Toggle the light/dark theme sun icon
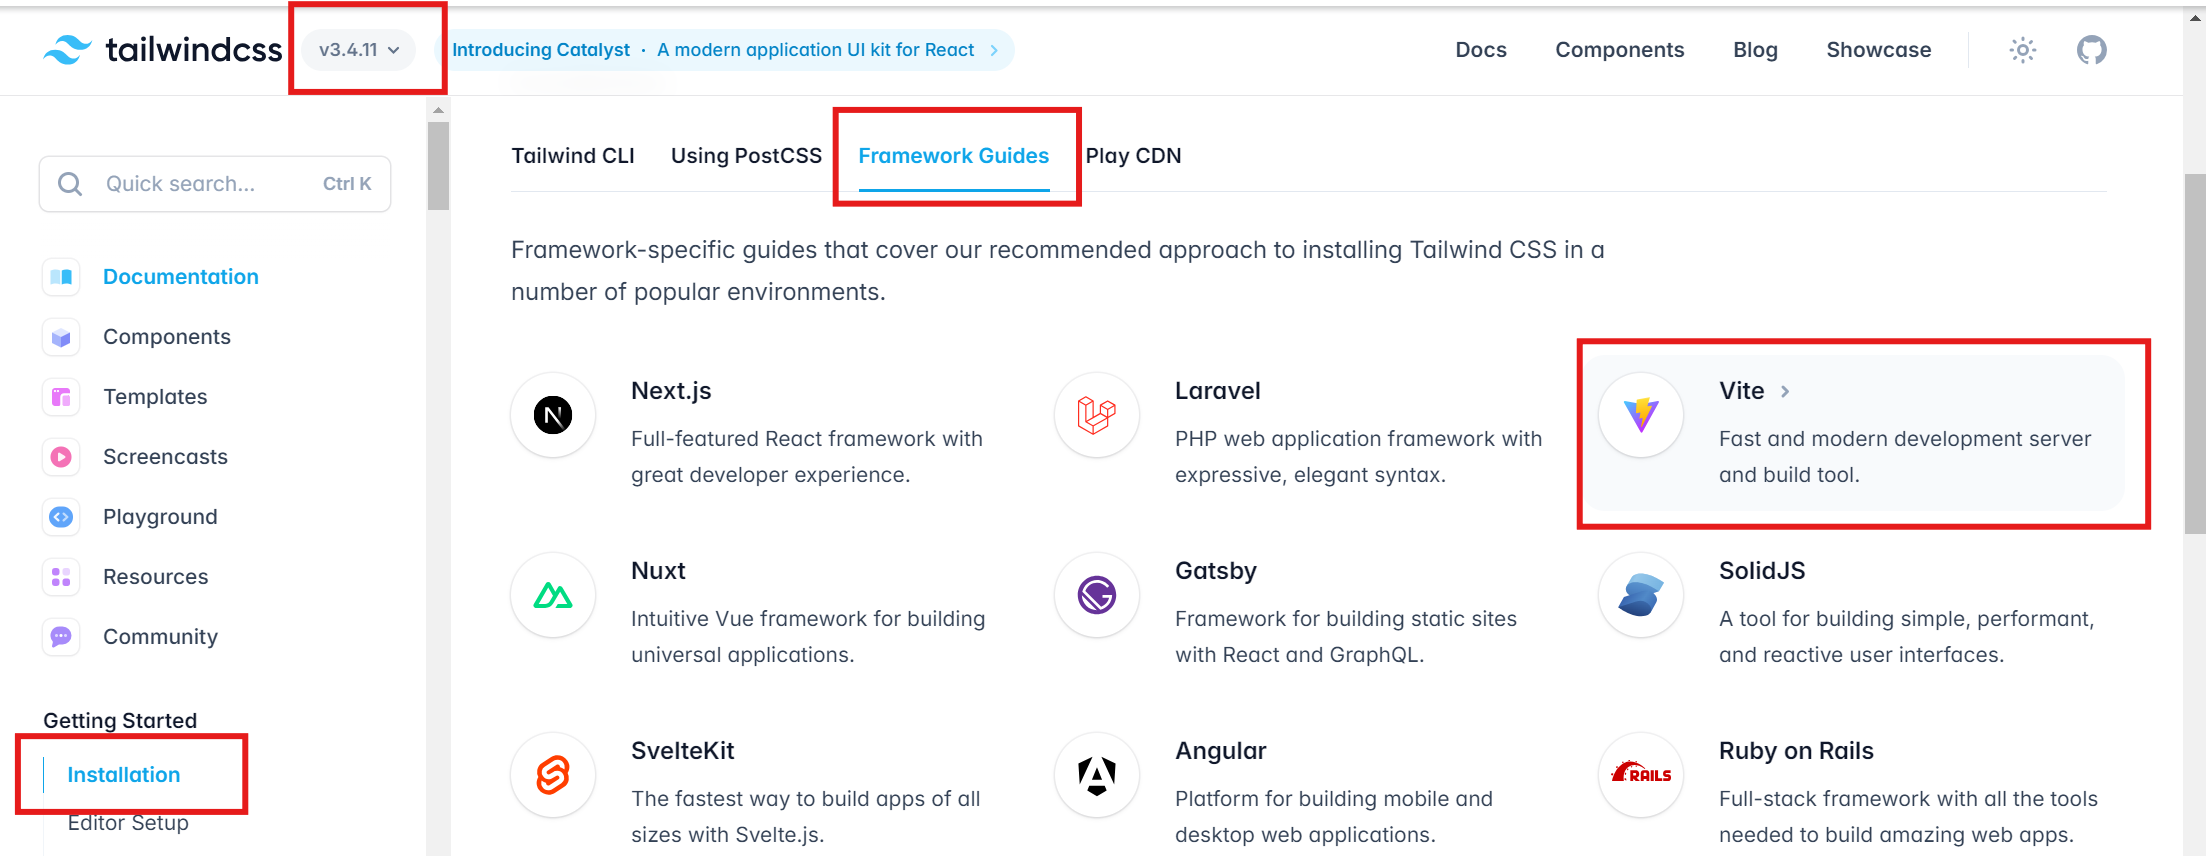 coord(2022,50)
